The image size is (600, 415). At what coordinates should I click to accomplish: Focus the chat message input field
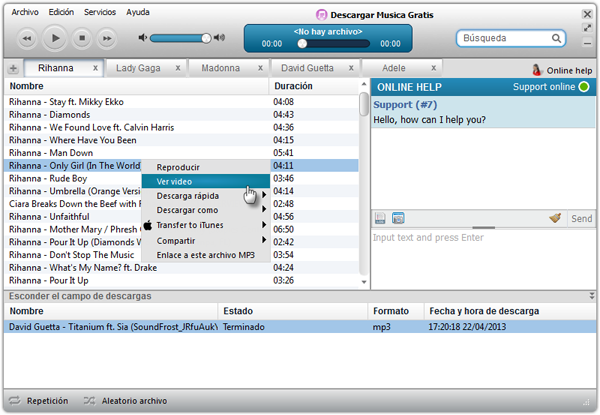(x=483, y=259)
